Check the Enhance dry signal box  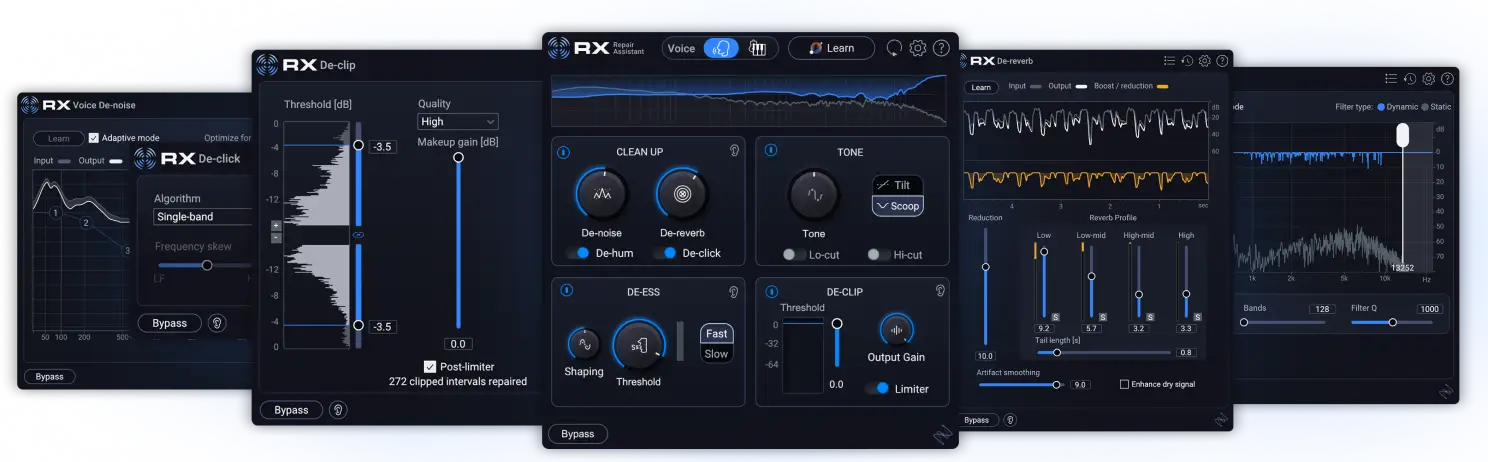[x=1124, y=384]
